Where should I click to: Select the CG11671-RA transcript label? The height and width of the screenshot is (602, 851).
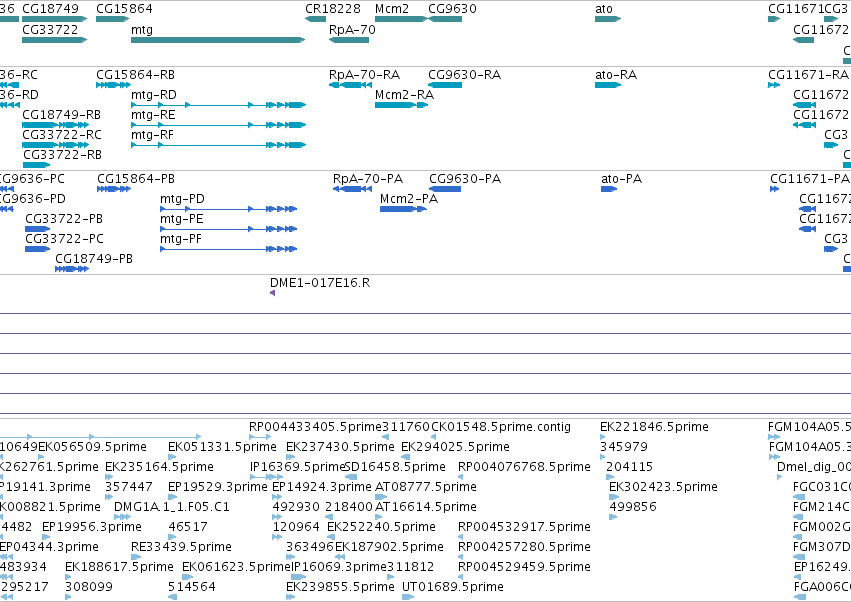click(808, 74)
